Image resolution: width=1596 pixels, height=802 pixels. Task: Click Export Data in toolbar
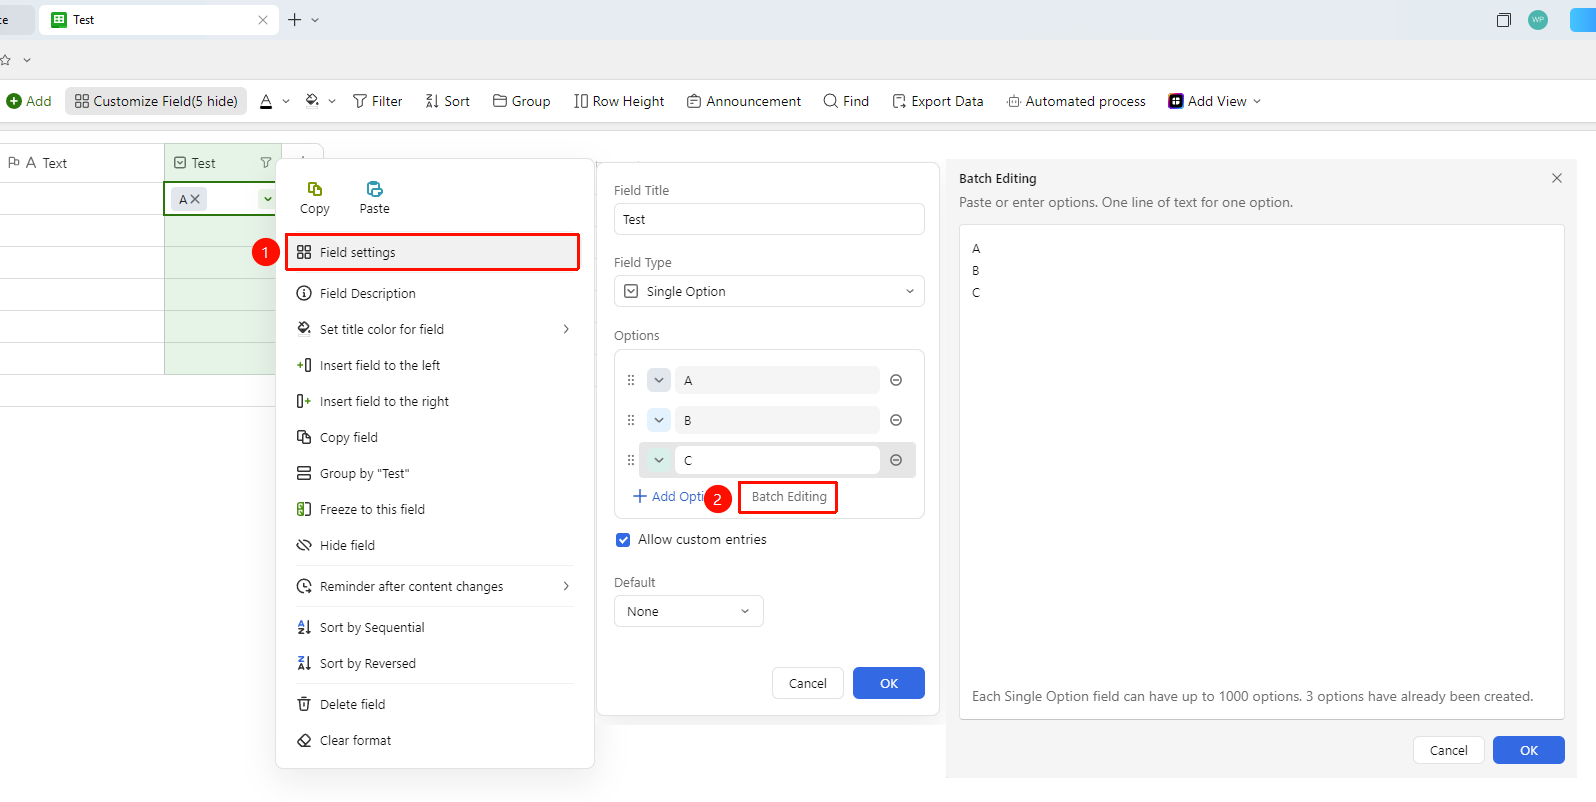point(937,101)
